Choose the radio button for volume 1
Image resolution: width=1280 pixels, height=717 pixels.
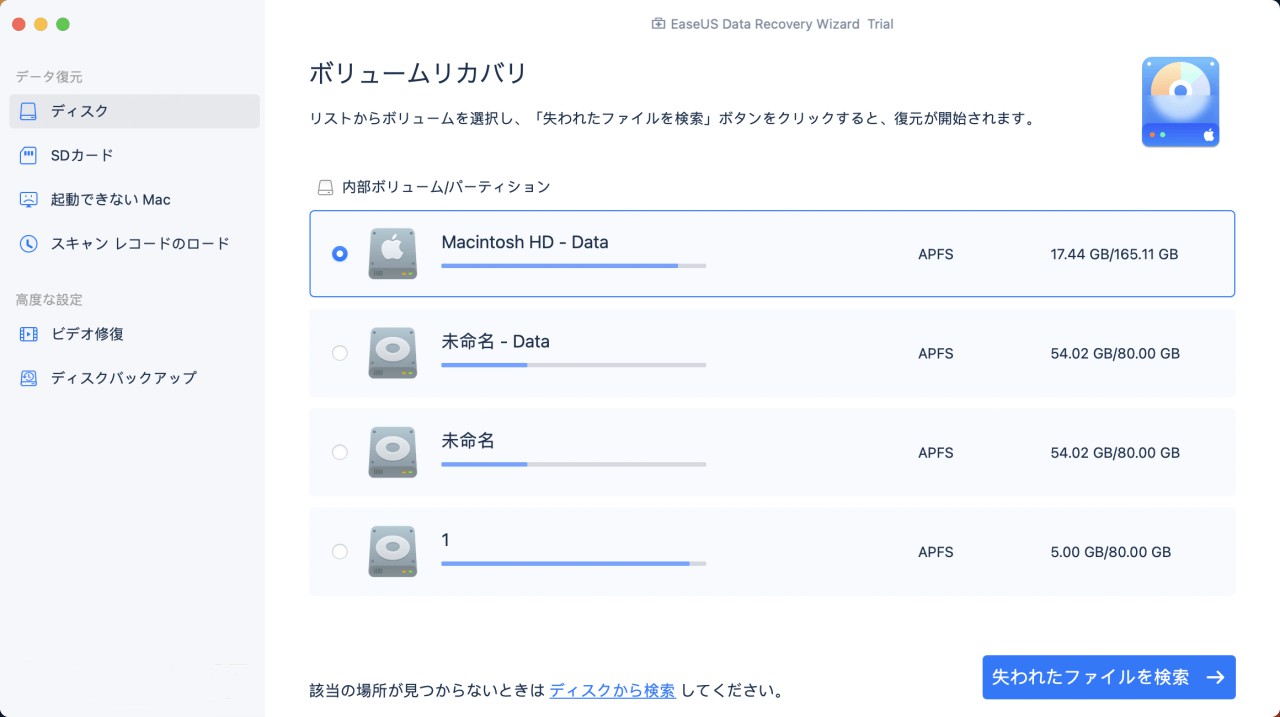(x=340, y=551)
